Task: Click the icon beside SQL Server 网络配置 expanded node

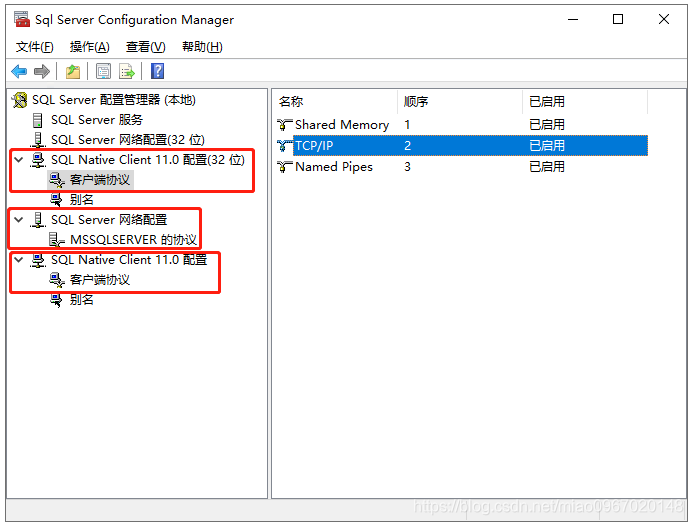Action: pyautogui.click(x=38, y=220)
